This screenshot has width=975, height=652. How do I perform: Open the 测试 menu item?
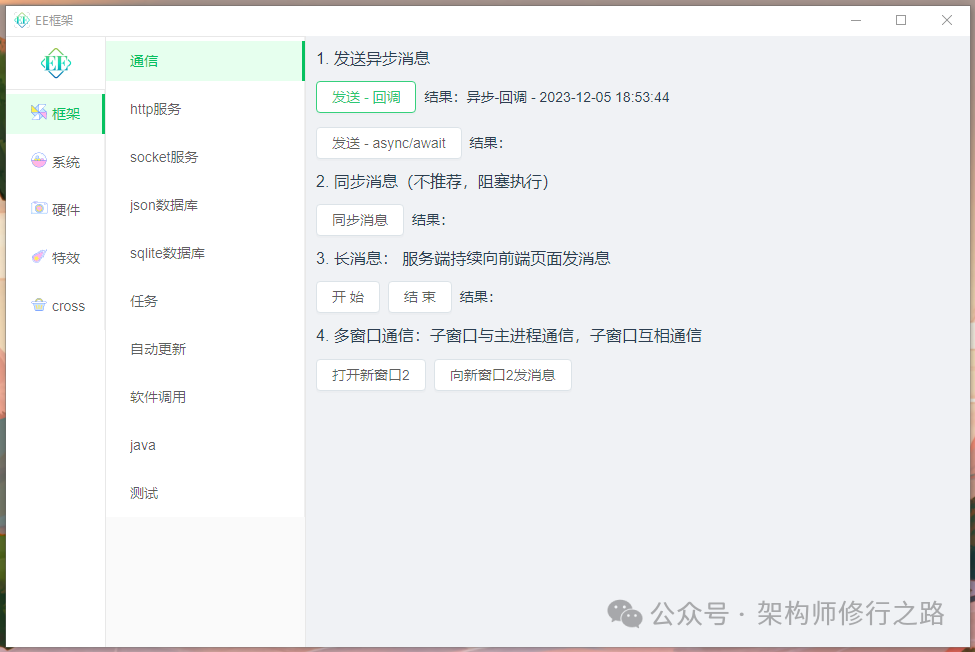[x=205, y=494]
